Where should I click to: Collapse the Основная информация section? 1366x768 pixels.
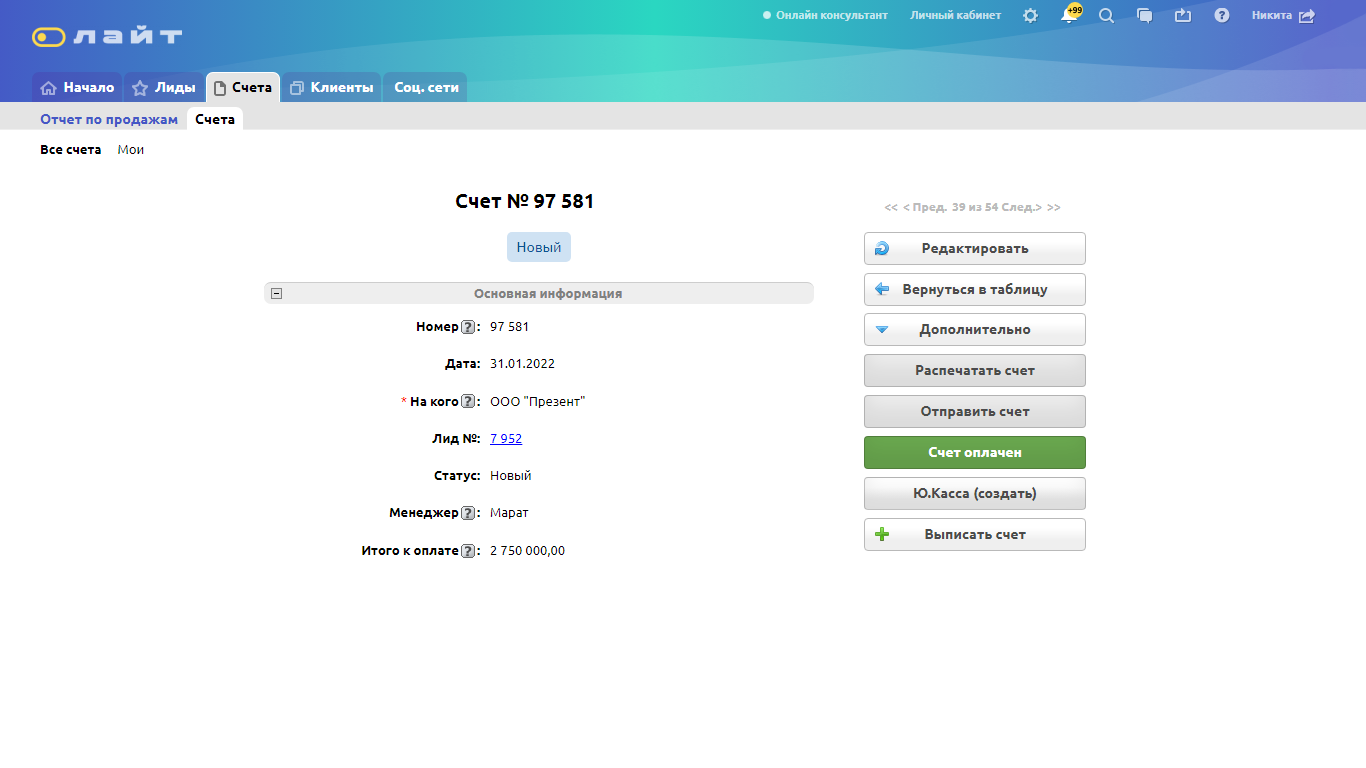point(277,294)
